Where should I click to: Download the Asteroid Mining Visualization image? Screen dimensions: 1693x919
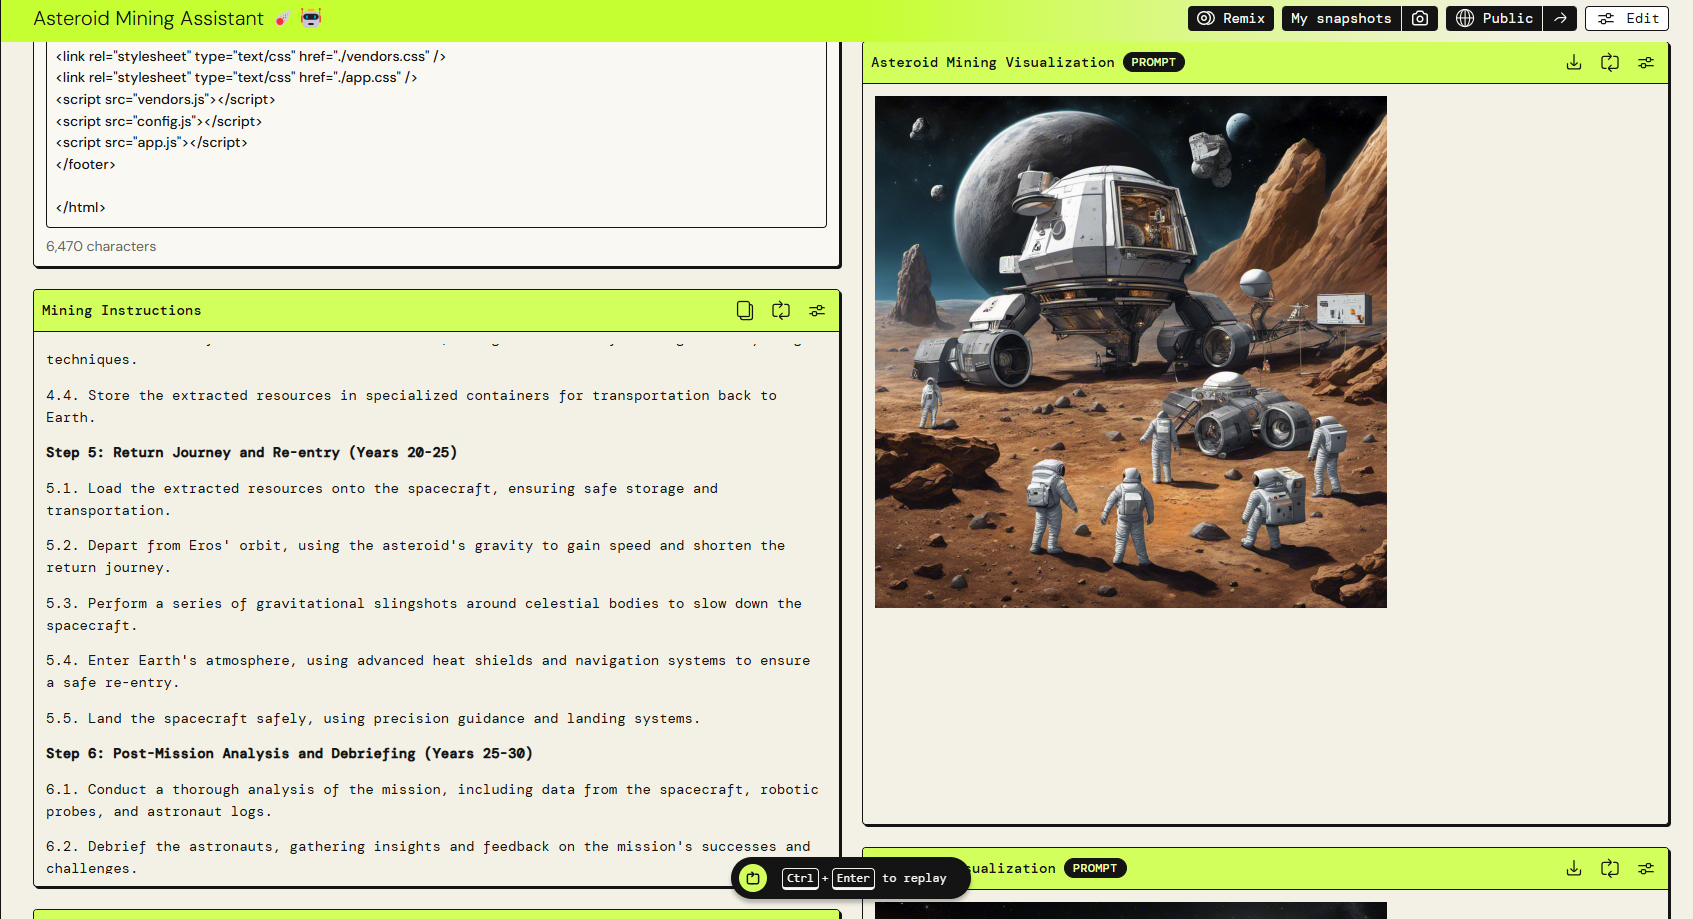pyautogui.click(x=1574, y=62)
